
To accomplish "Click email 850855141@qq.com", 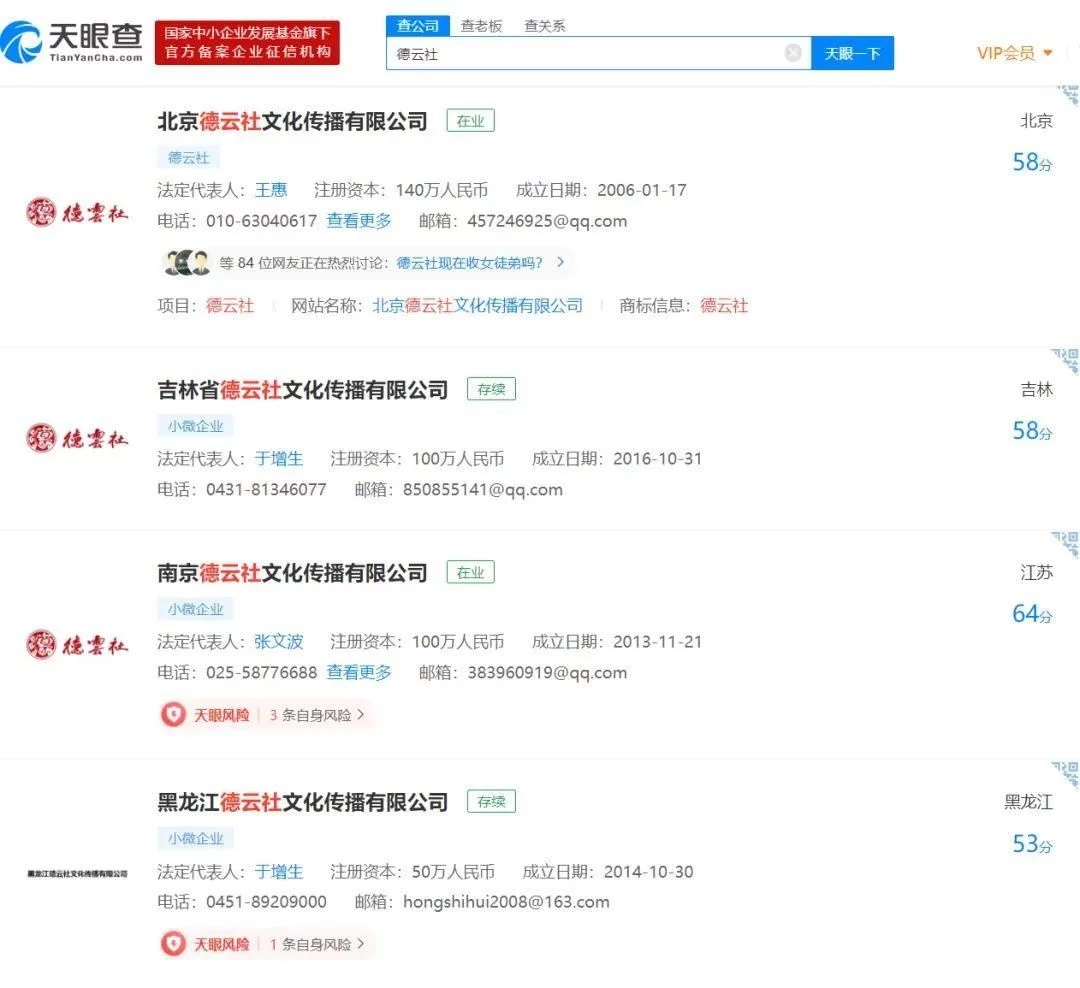I will tap(483, 490).
